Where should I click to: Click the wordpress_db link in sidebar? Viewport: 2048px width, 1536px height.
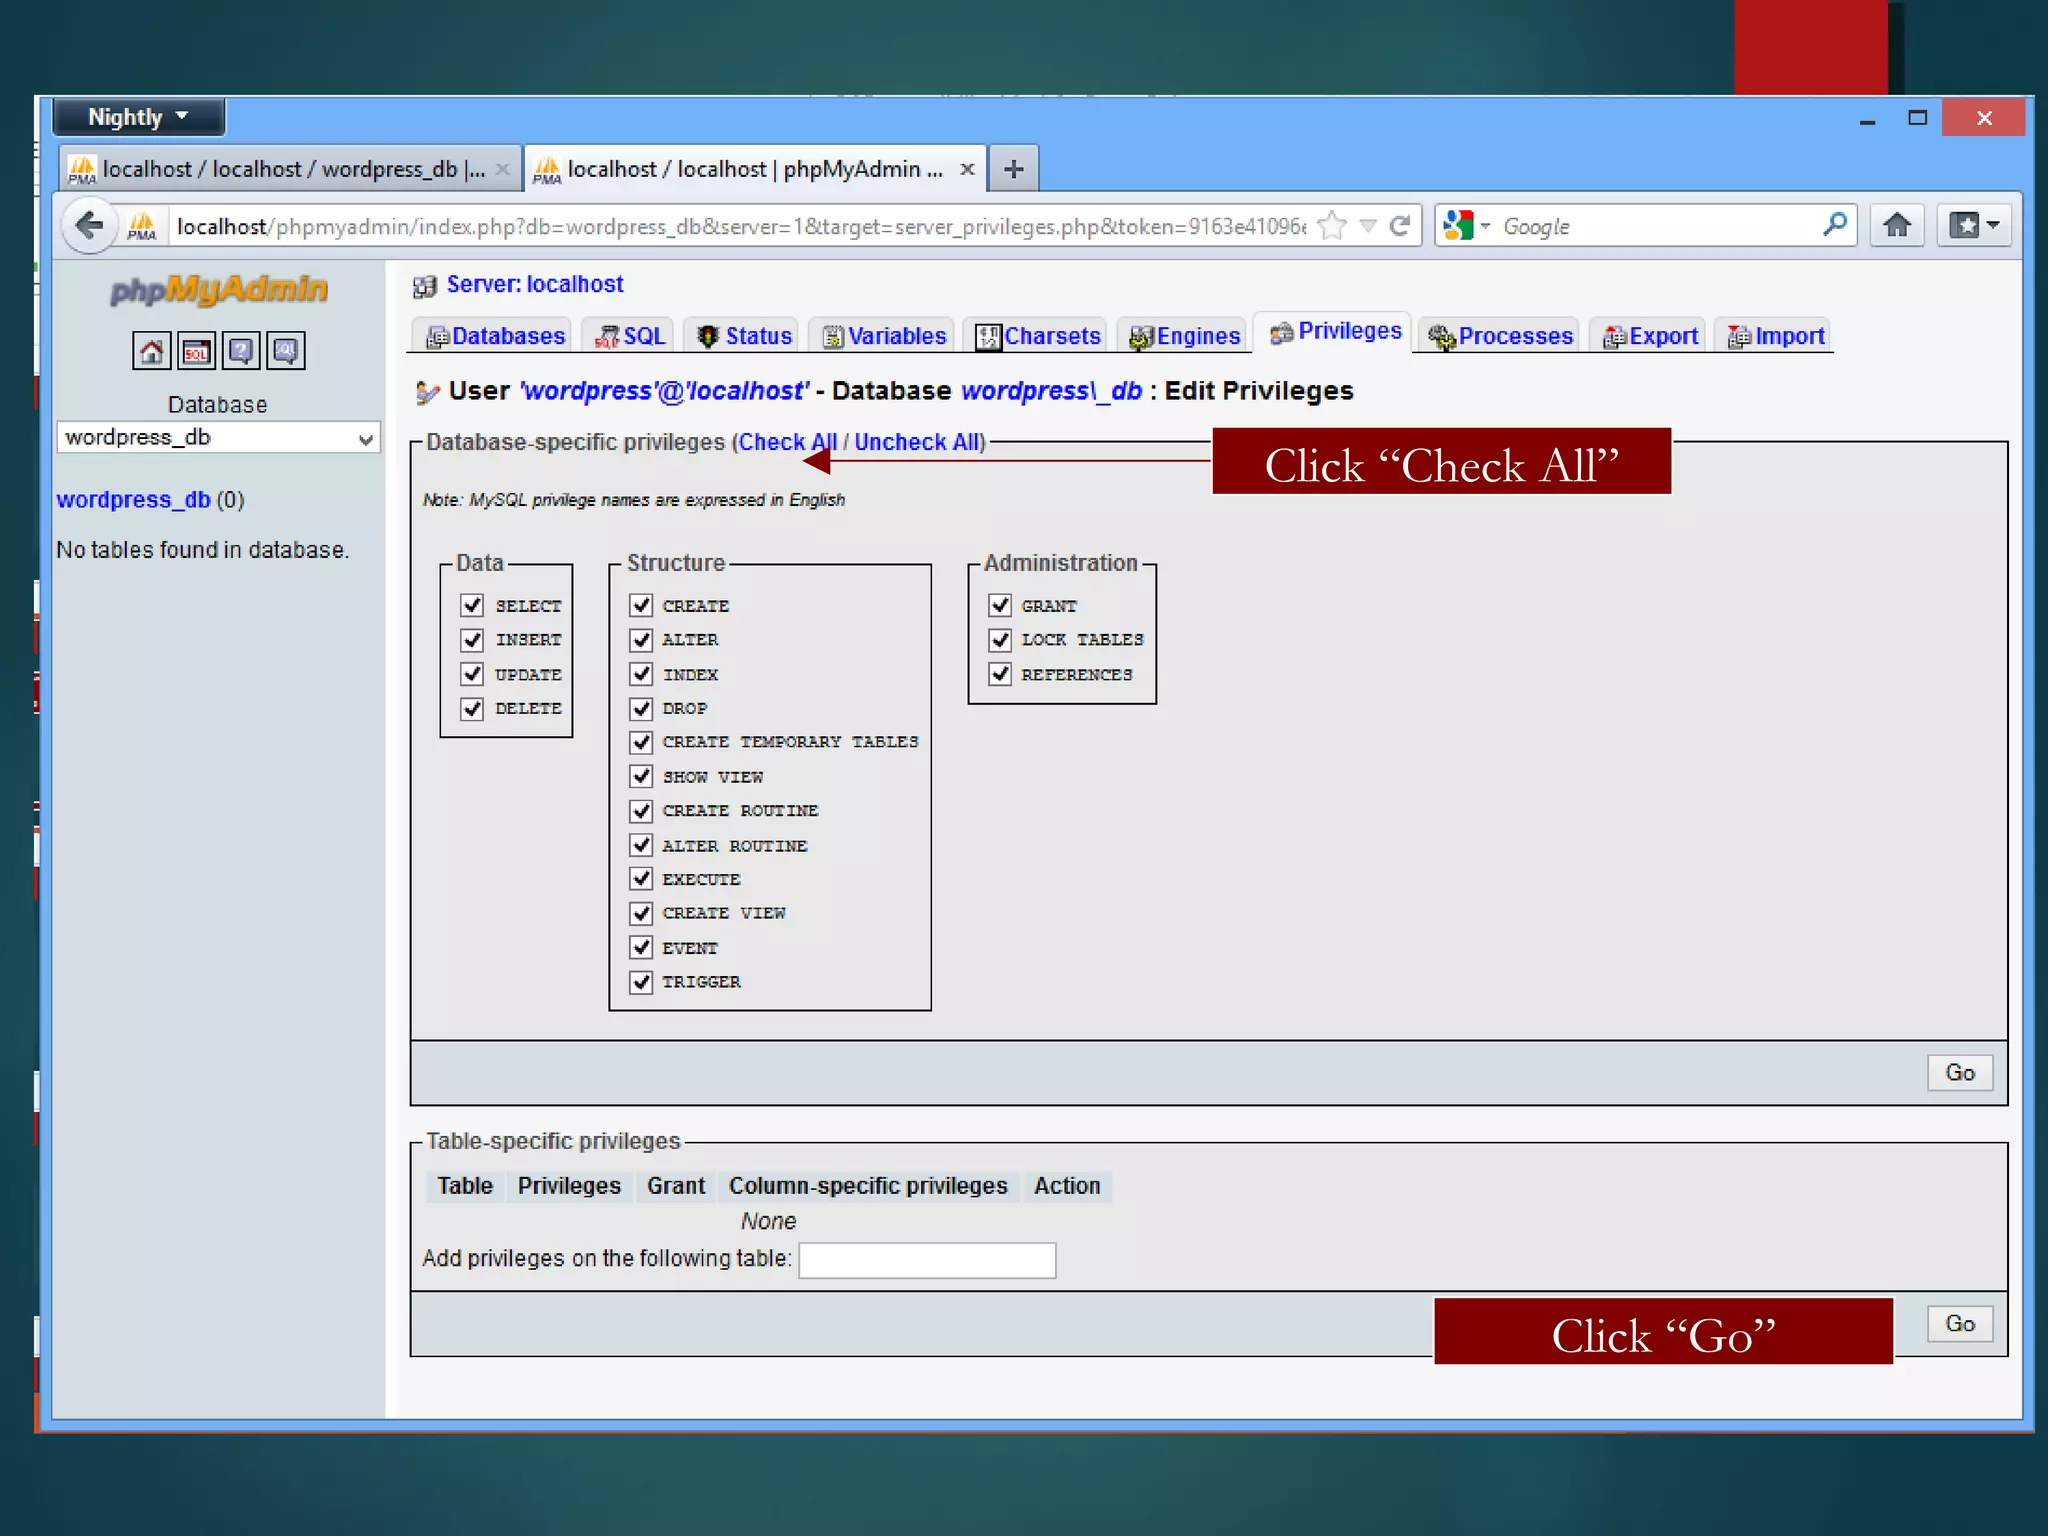(x=133, y=499)
